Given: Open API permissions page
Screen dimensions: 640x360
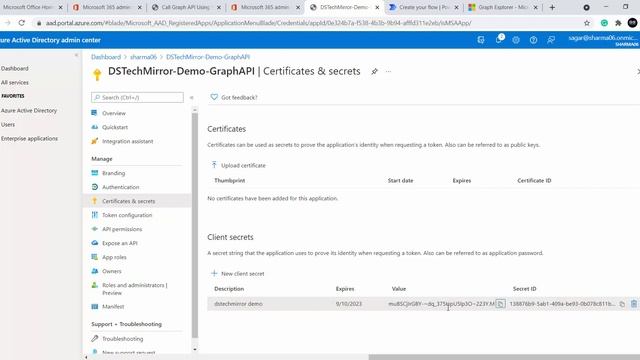Looking at the screenshot, I should [x=122, y=229].
